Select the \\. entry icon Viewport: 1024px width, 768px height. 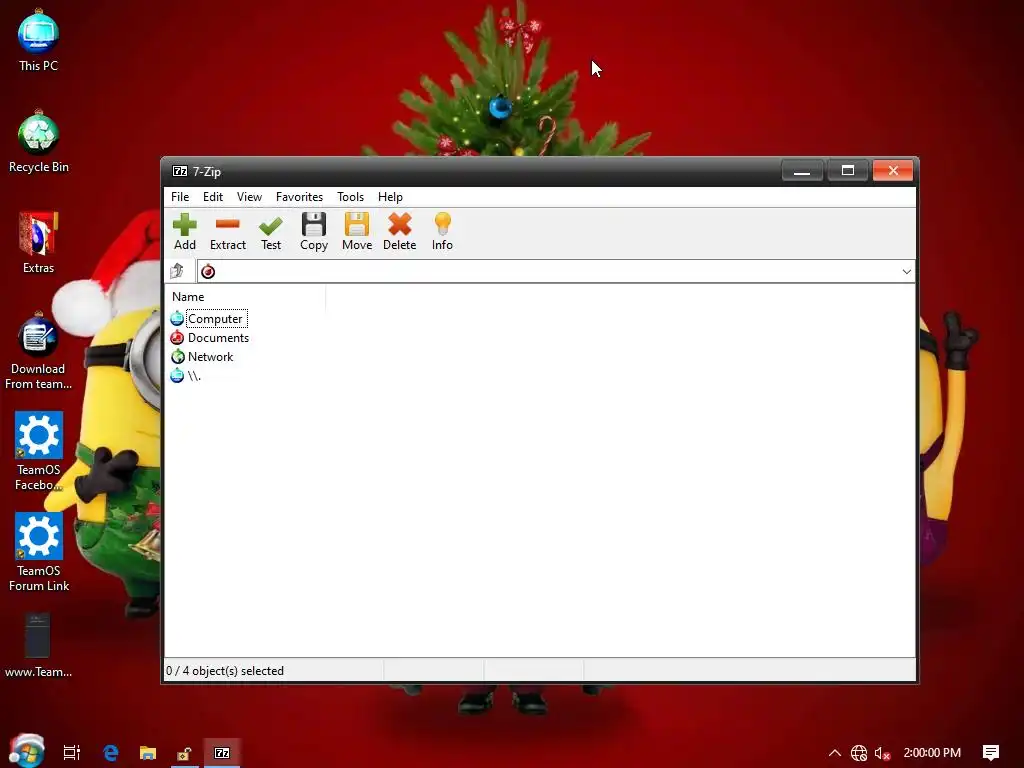point(177,376)
